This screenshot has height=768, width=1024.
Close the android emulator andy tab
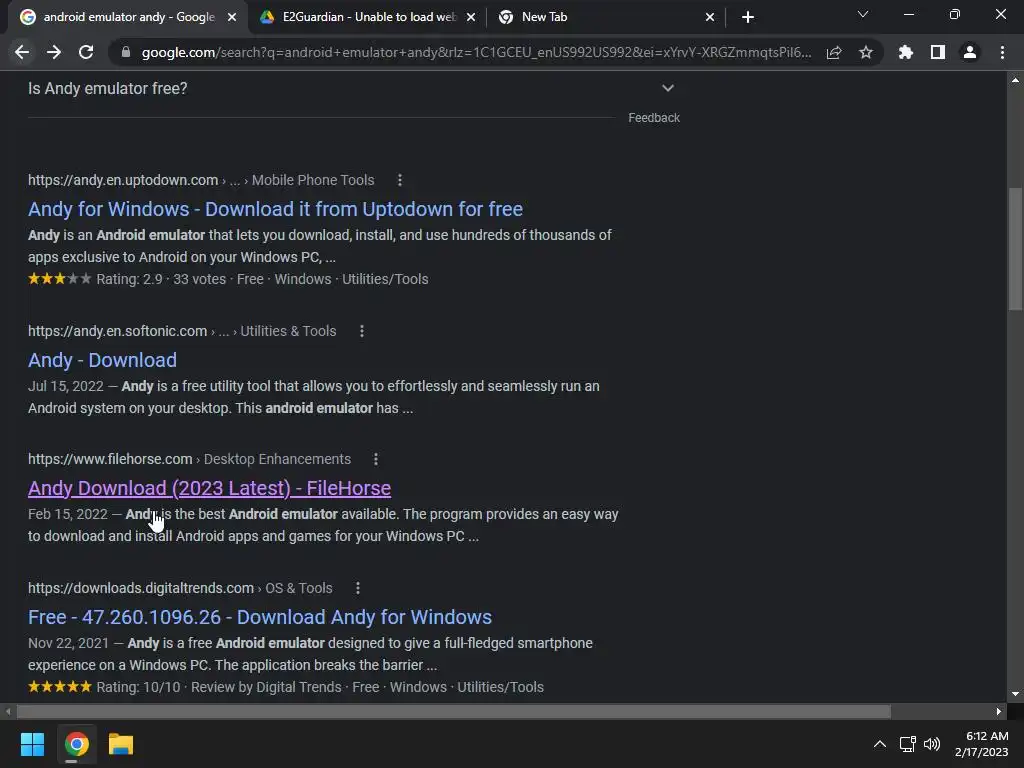click(x=232, y=17)
